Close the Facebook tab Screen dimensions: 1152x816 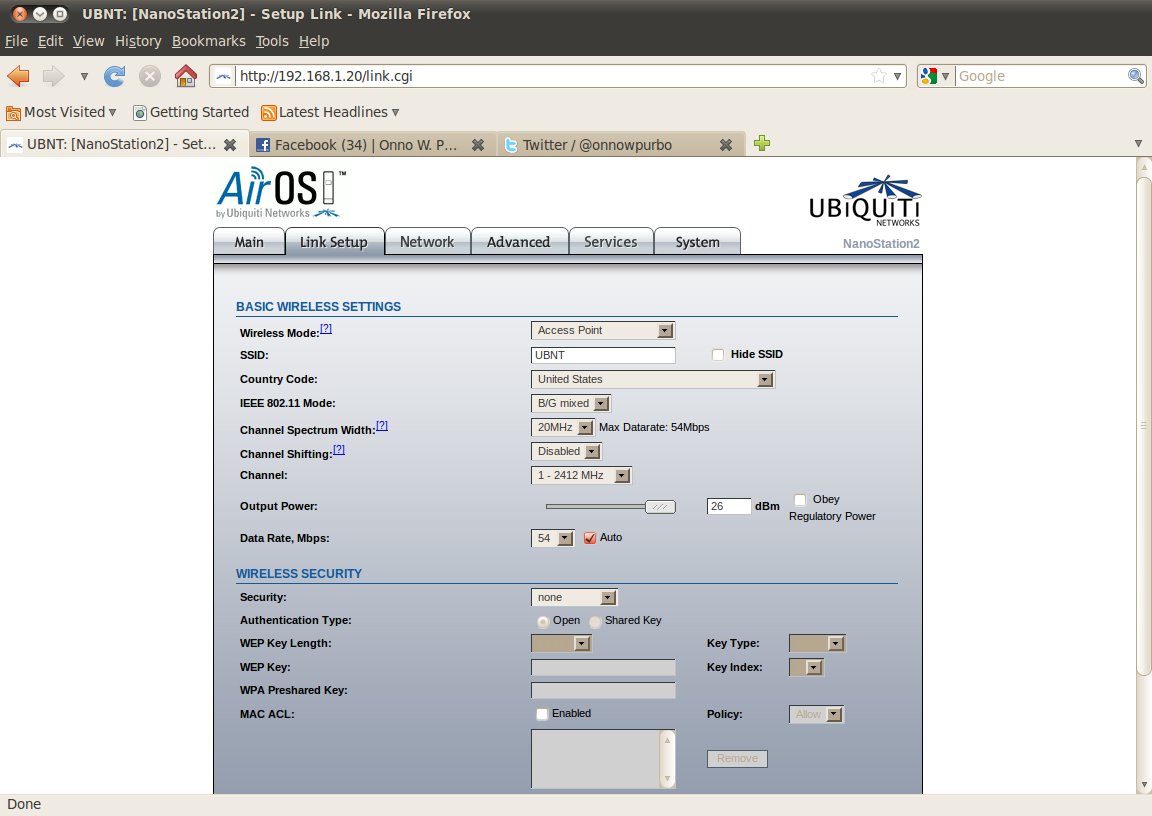(x=478, y=145)
